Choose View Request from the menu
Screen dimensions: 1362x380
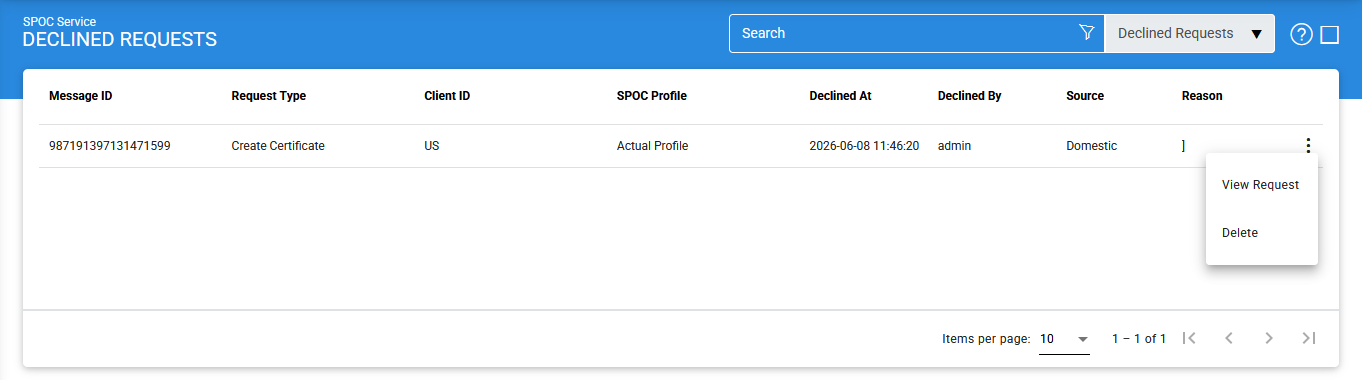point(1261,185)
